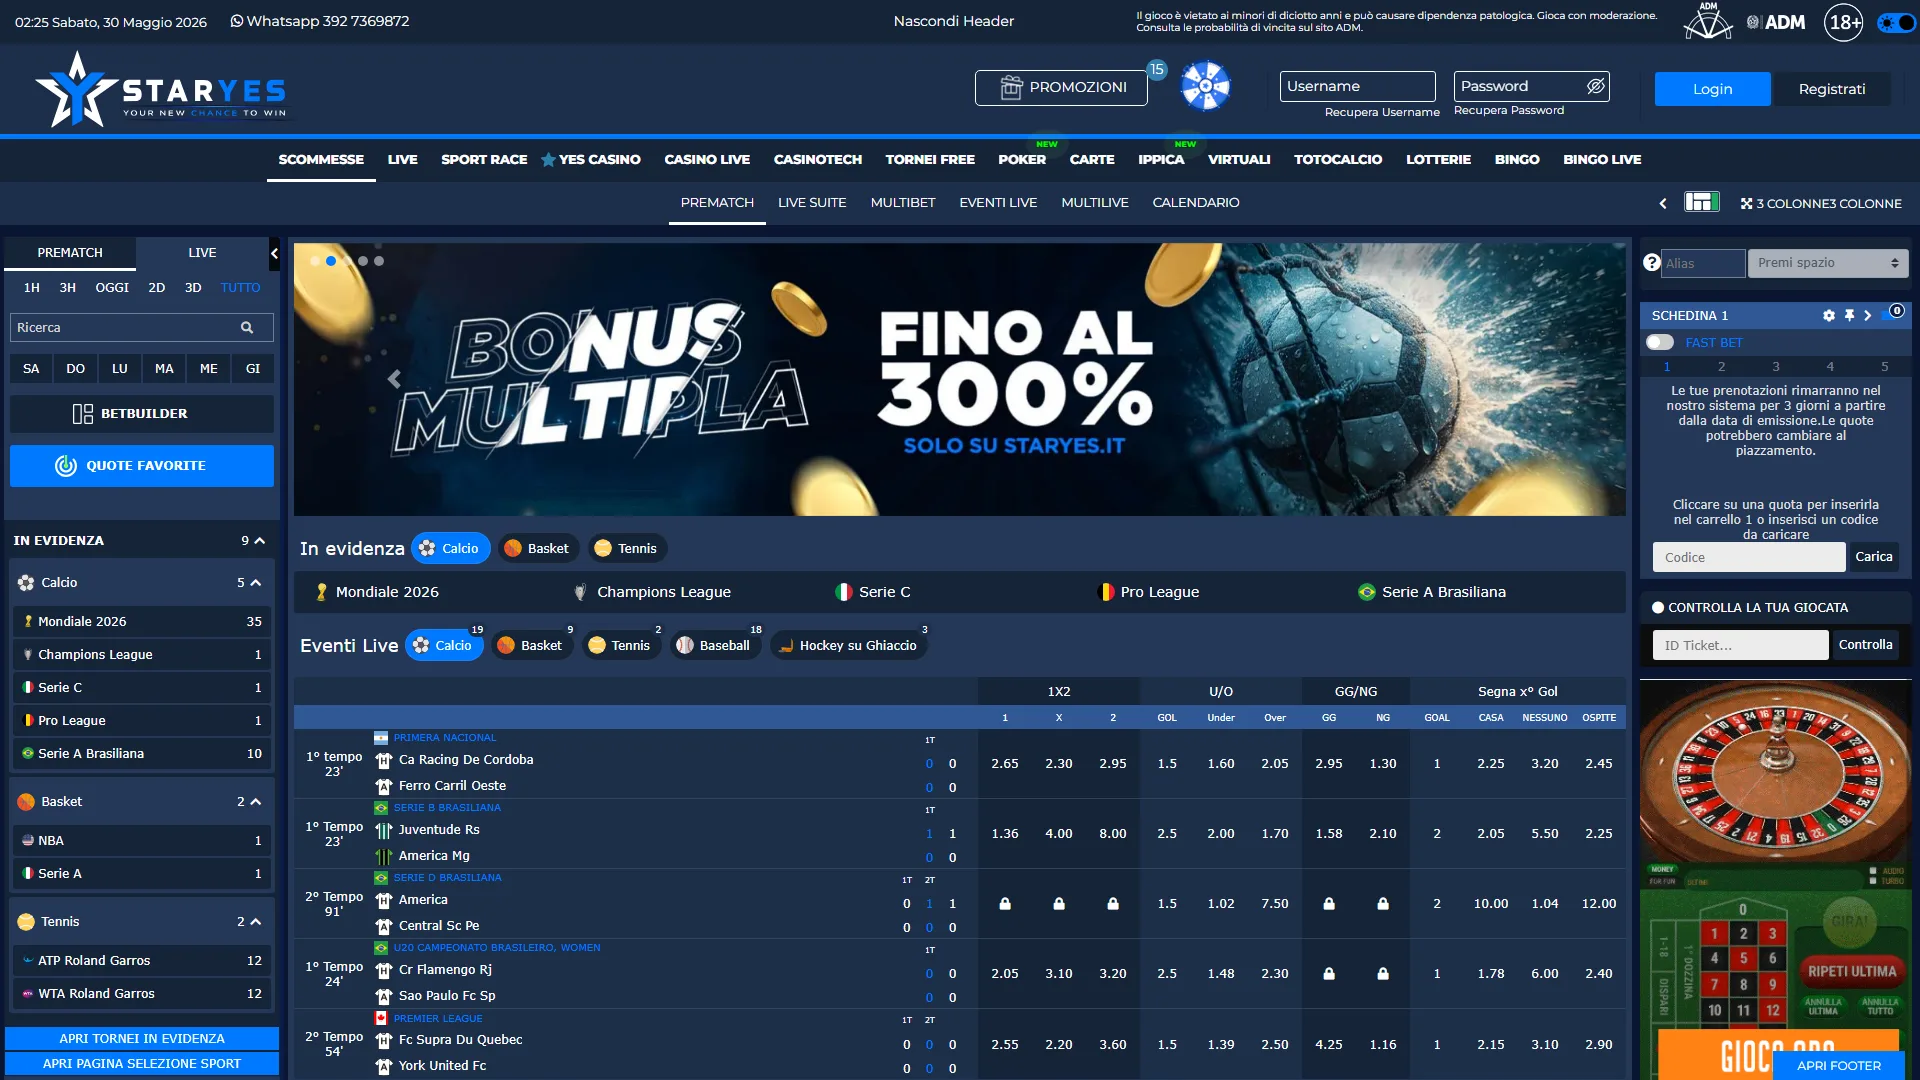Viewport: 1920px width, 1080px height.
Task: Click the search magnifier in Ricerca box
Action: coord(247,327)
